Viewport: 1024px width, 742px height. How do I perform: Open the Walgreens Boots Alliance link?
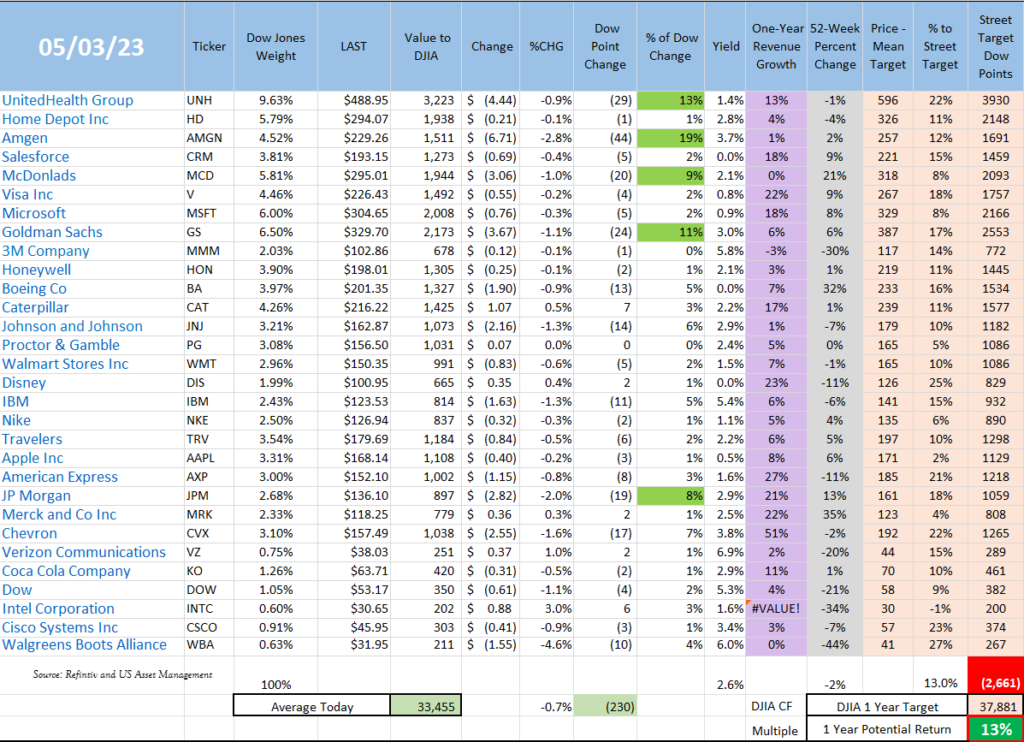coord(84,645)
